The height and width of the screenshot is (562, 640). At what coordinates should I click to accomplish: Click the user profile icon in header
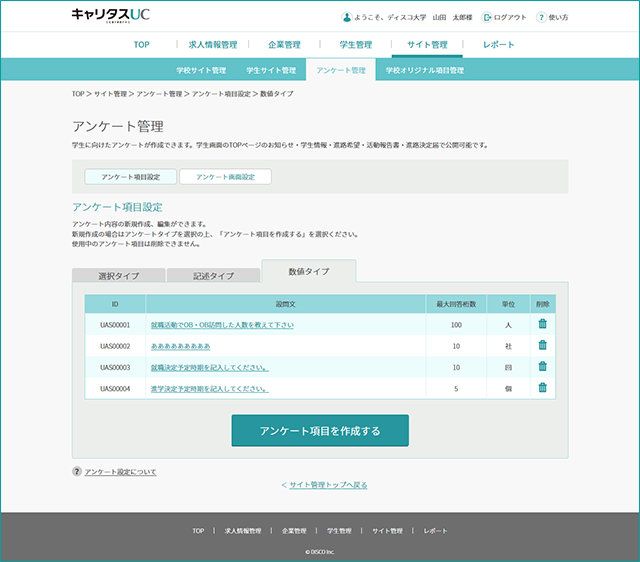point(346,17)
